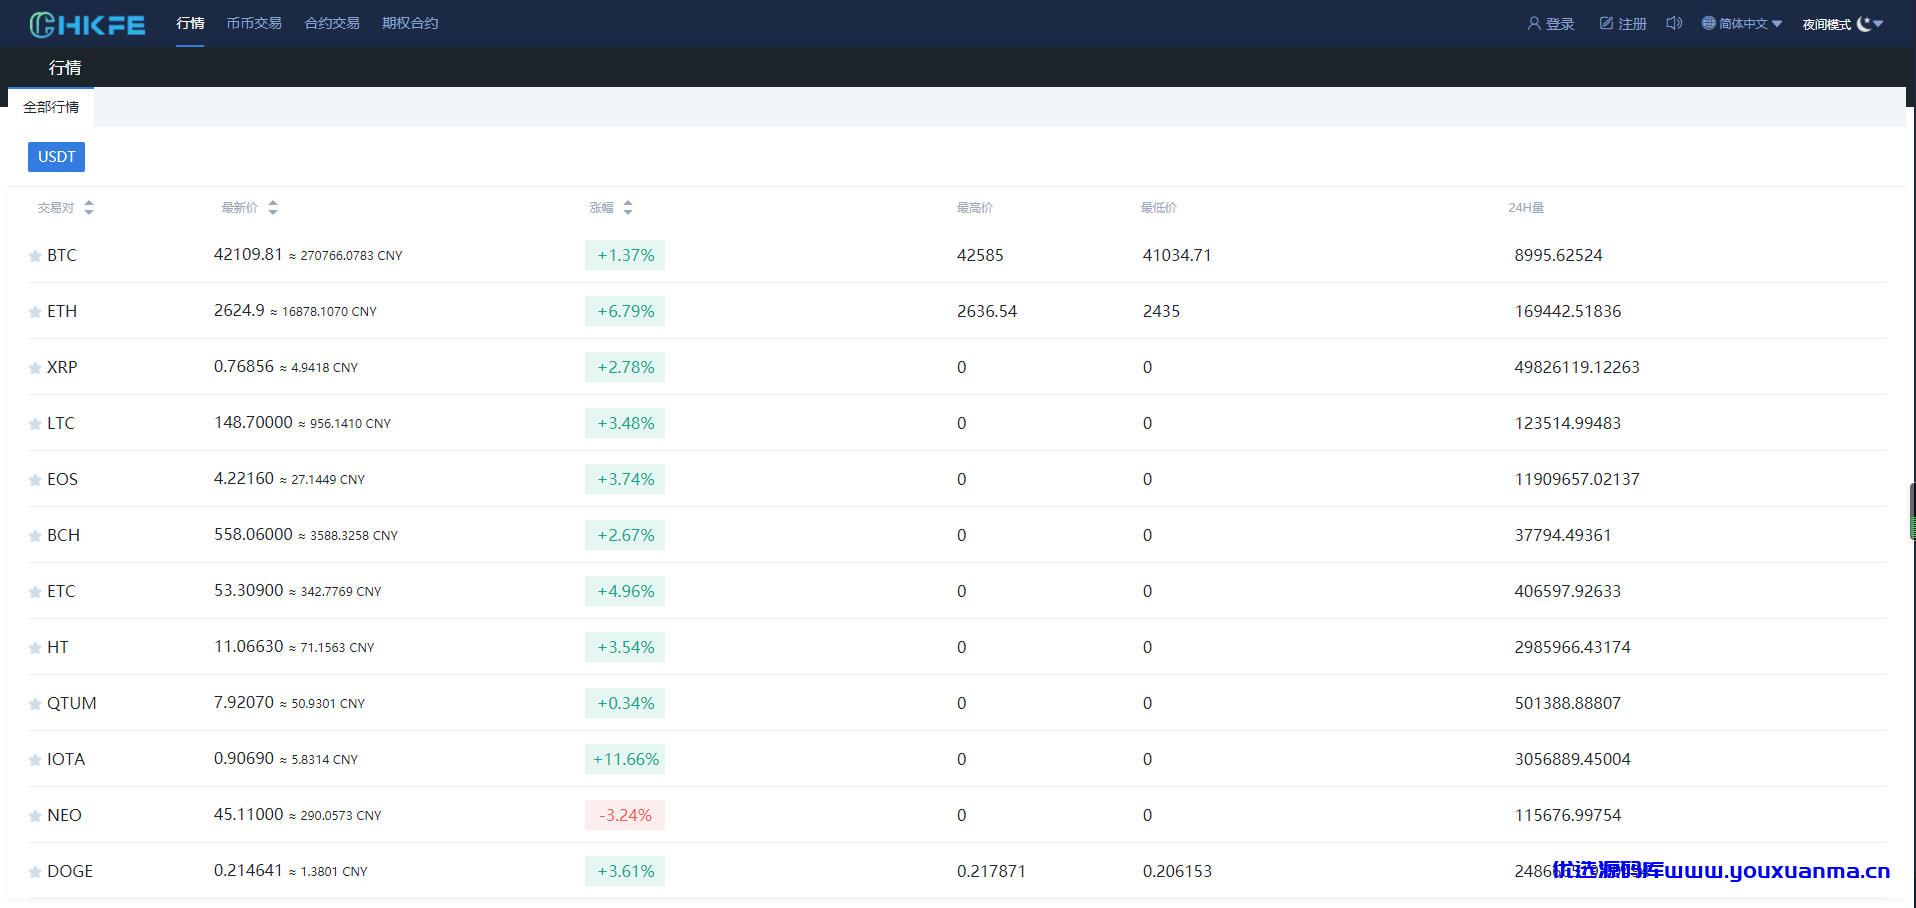This screenshot has height=908, width=1916.
Task: Sort by 交易对 column arrows
Action: (x=89, y=207)
